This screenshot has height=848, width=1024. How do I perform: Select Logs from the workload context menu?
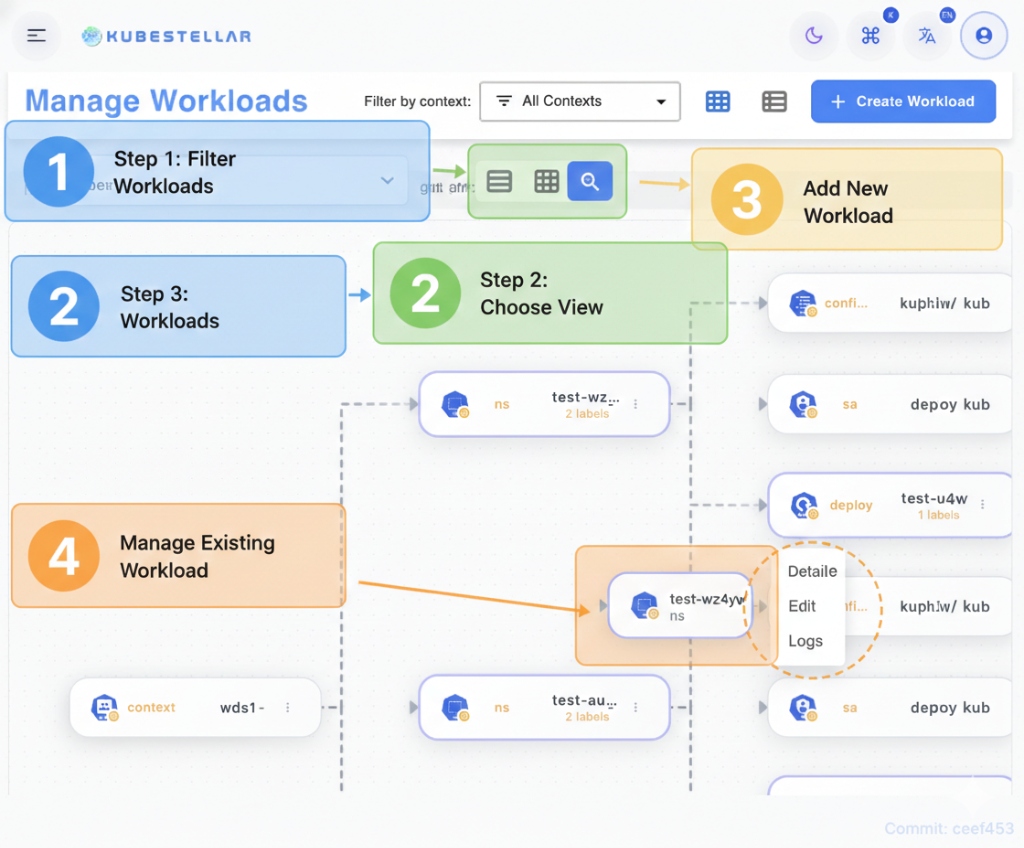tap(805, 641)
